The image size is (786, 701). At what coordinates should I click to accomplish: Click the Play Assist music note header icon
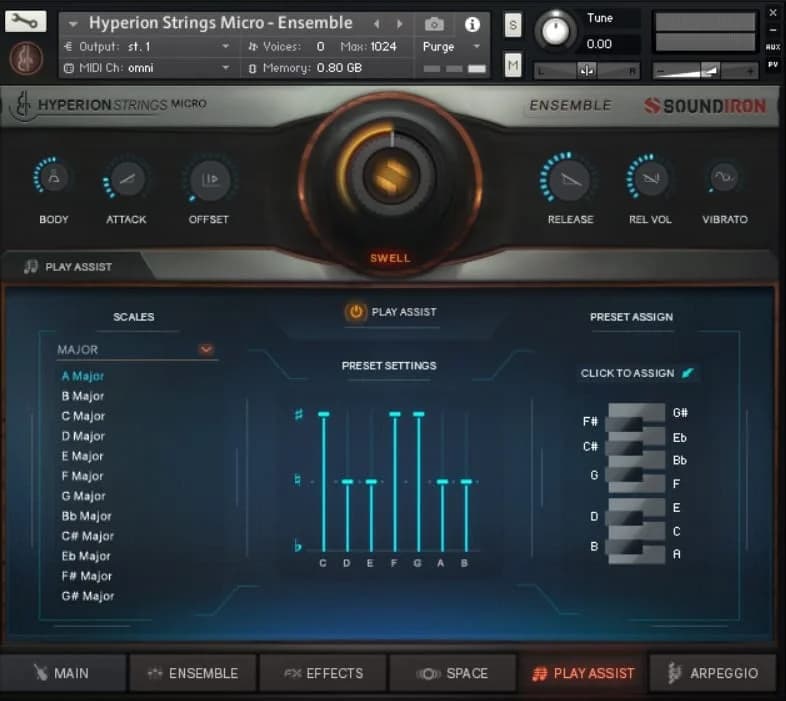pyautogui.click(x=31, y=266)
